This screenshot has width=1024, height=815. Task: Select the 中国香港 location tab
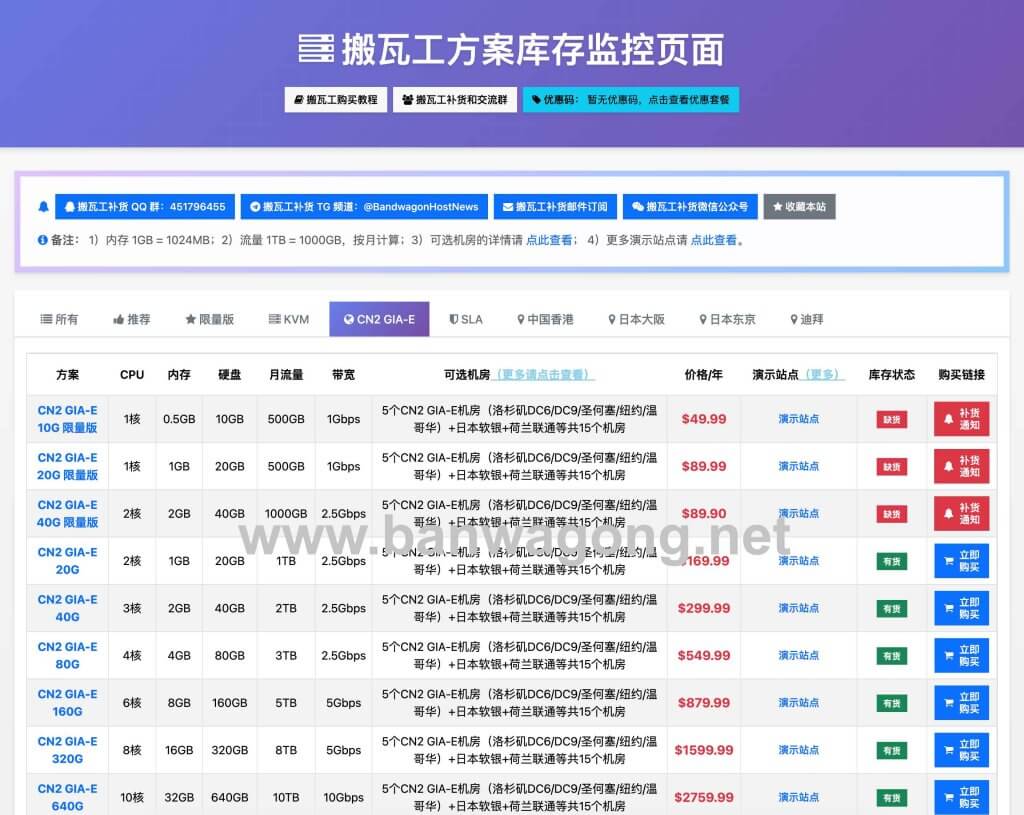click(x=545, y=319)
